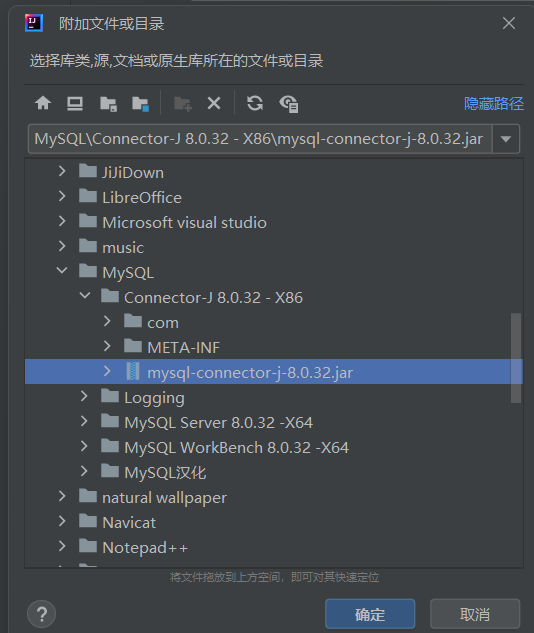Collapse the Connector-J 8.0.32 - X86 folder
The height and width of the screenshot is (633, 534).
[x=85, y=296]
